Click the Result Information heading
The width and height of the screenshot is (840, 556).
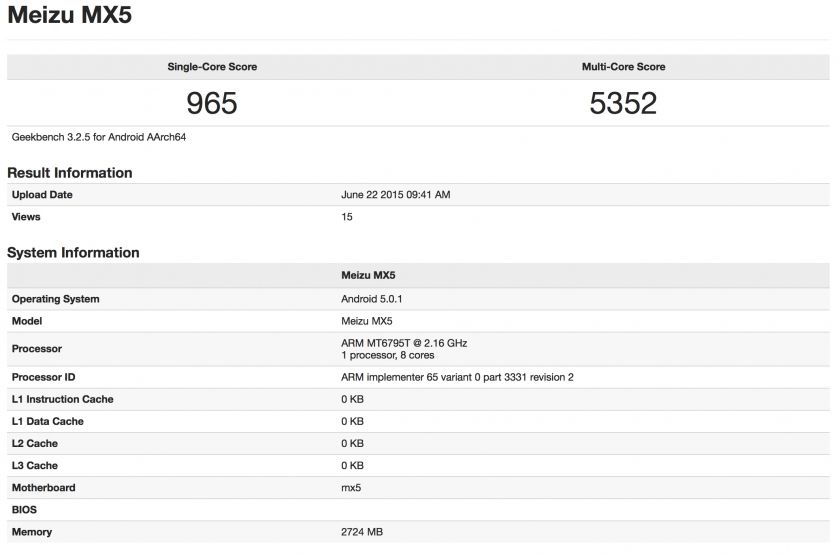(70, 173)
